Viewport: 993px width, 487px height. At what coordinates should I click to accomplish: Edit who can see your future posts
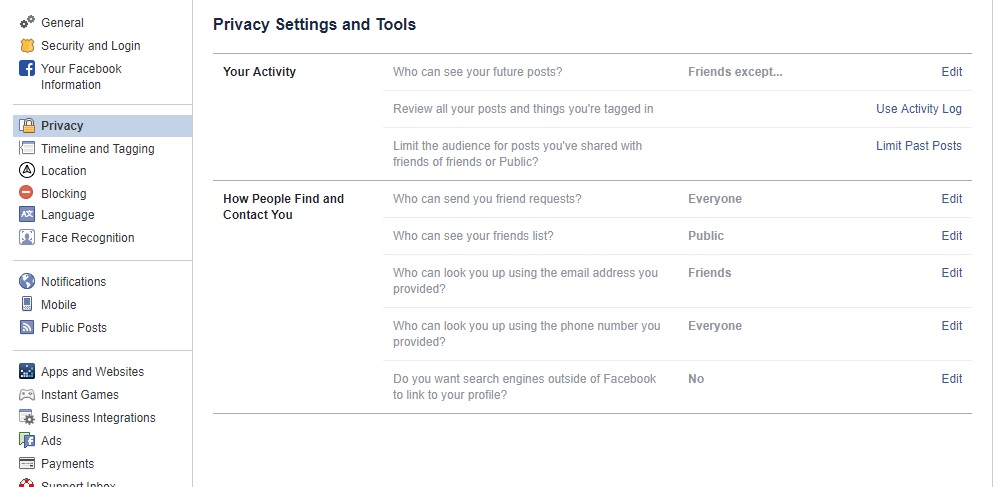(951, 72)
